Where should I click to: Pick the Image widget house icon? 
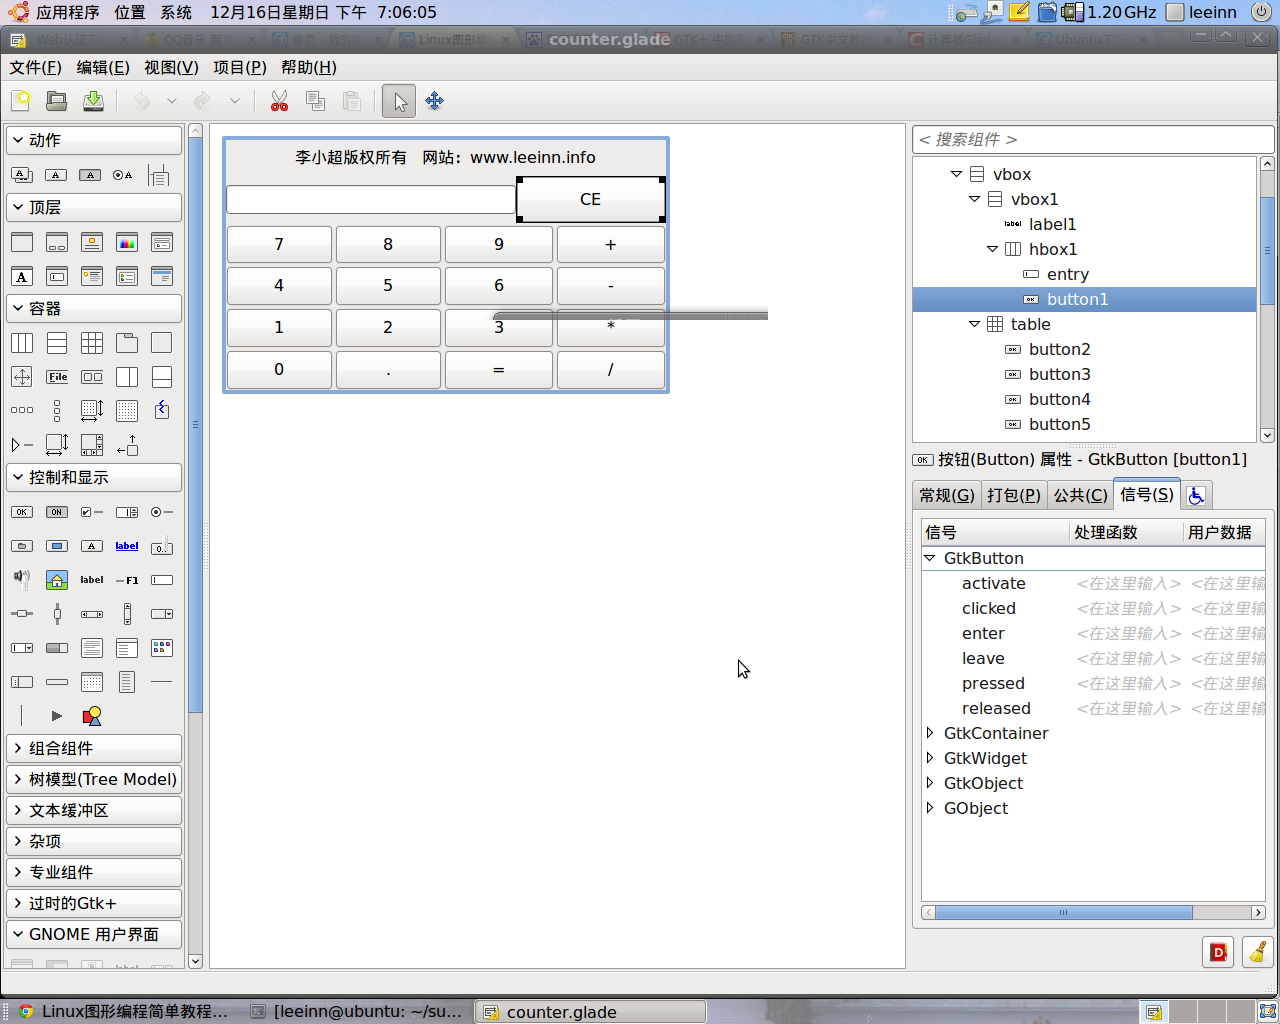(x=57, y=580)
